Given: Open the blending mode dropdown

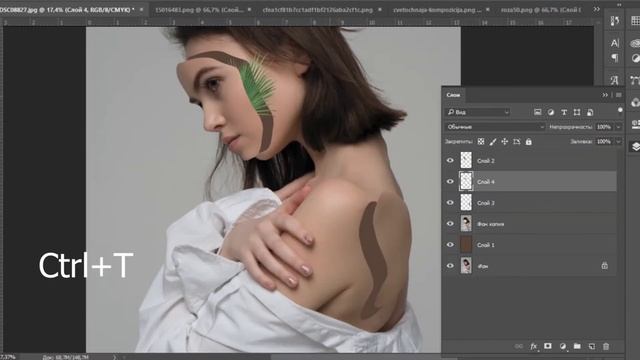Looking at the screenshot, I should 495,127.
